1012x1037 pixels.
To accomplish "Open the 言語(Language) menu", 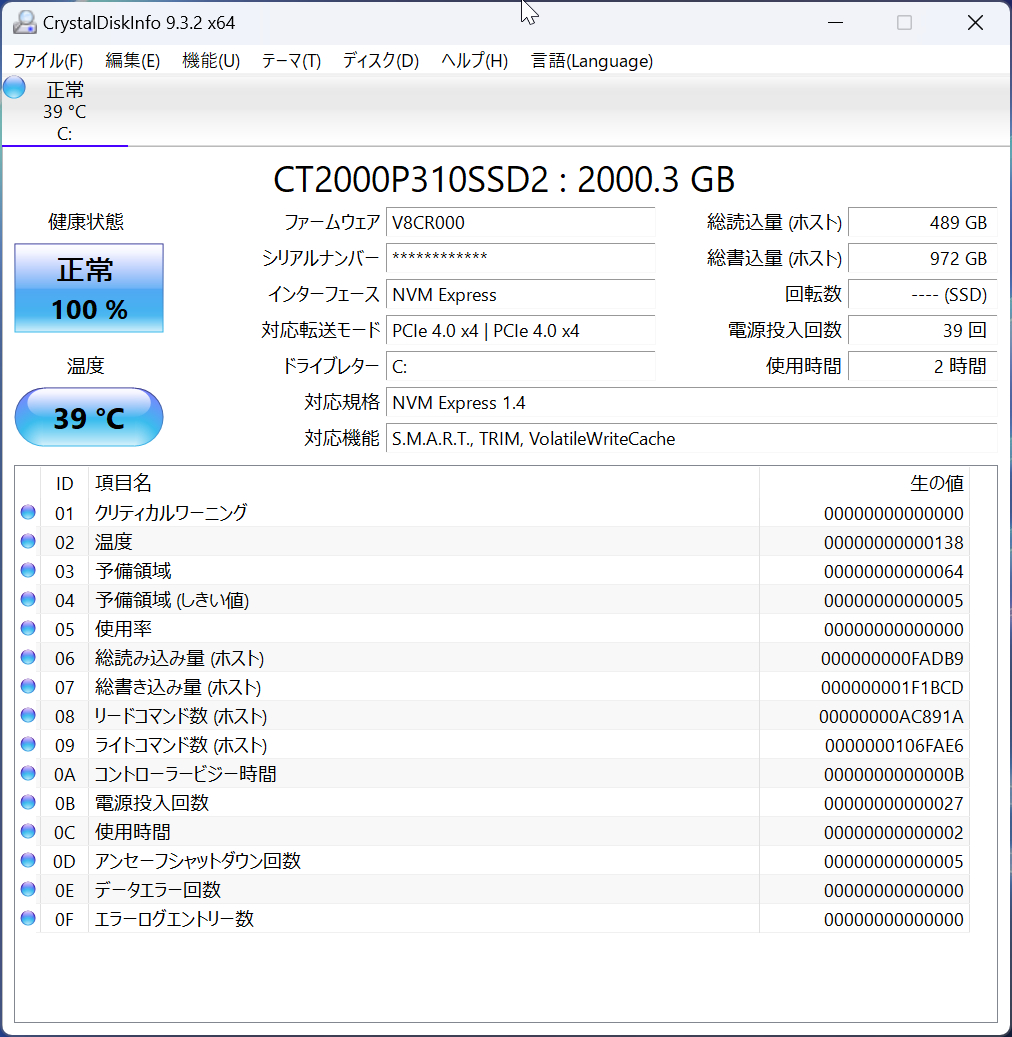I will [592, 61].
